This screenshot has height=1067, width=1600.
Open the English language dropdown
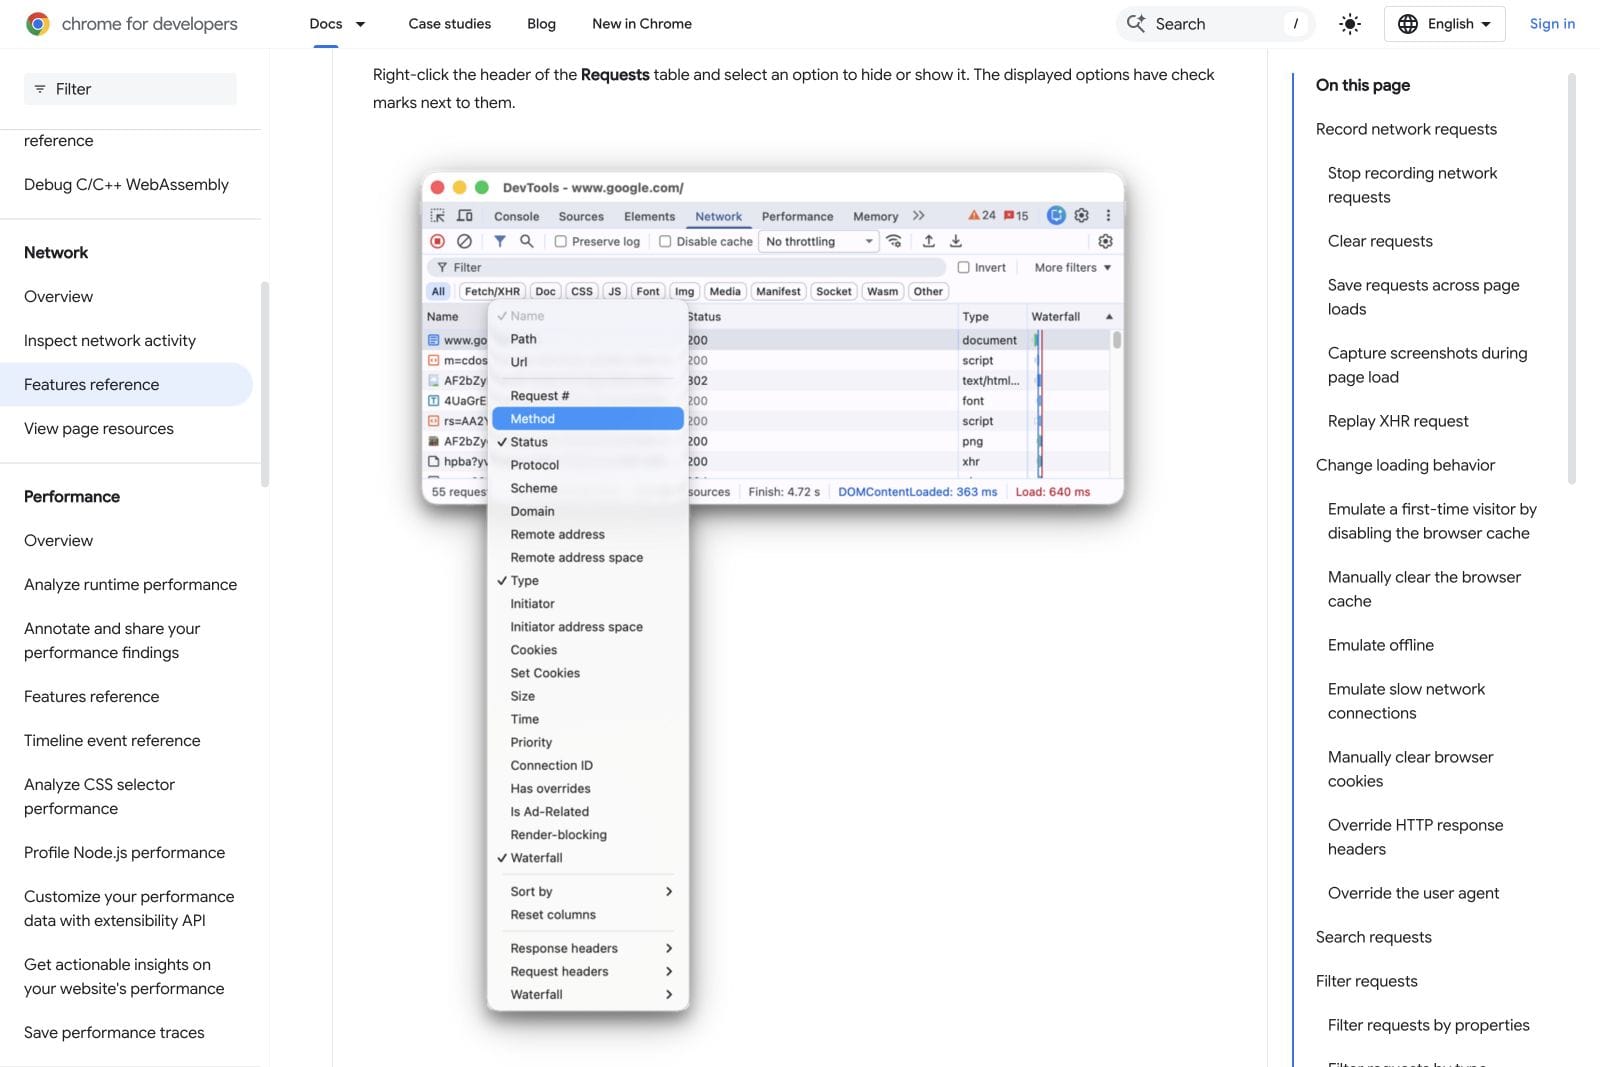[x=1445, y=24]
